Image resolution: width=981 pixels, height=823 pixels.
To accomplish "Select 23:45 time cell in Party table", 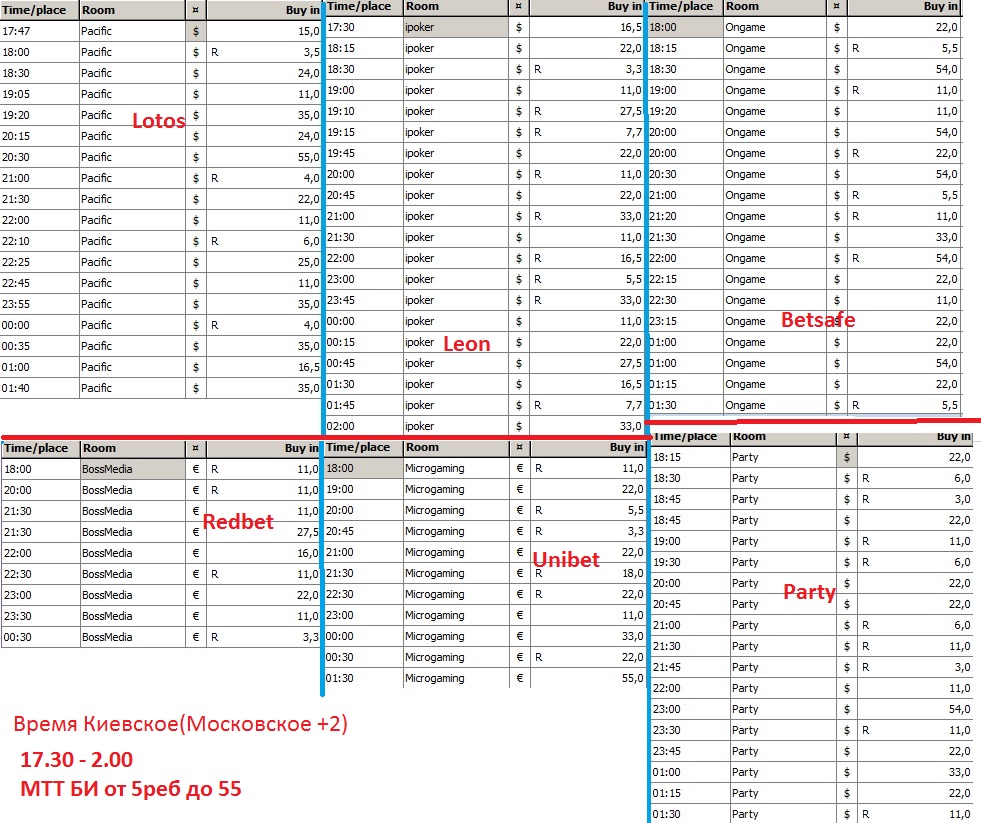I will pos(690,751).
